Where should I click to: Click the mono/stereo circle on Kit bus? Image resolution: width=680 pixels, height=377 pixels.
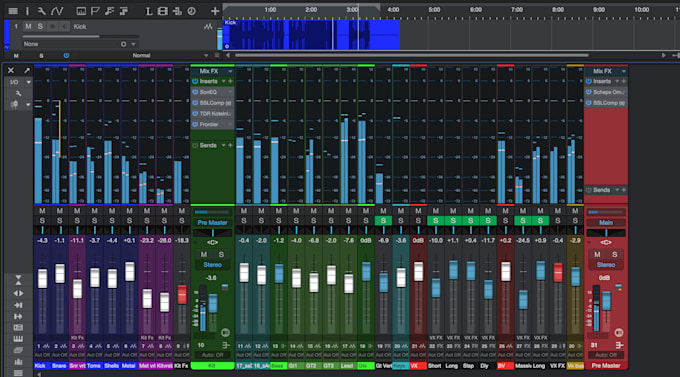click(225, 332)
